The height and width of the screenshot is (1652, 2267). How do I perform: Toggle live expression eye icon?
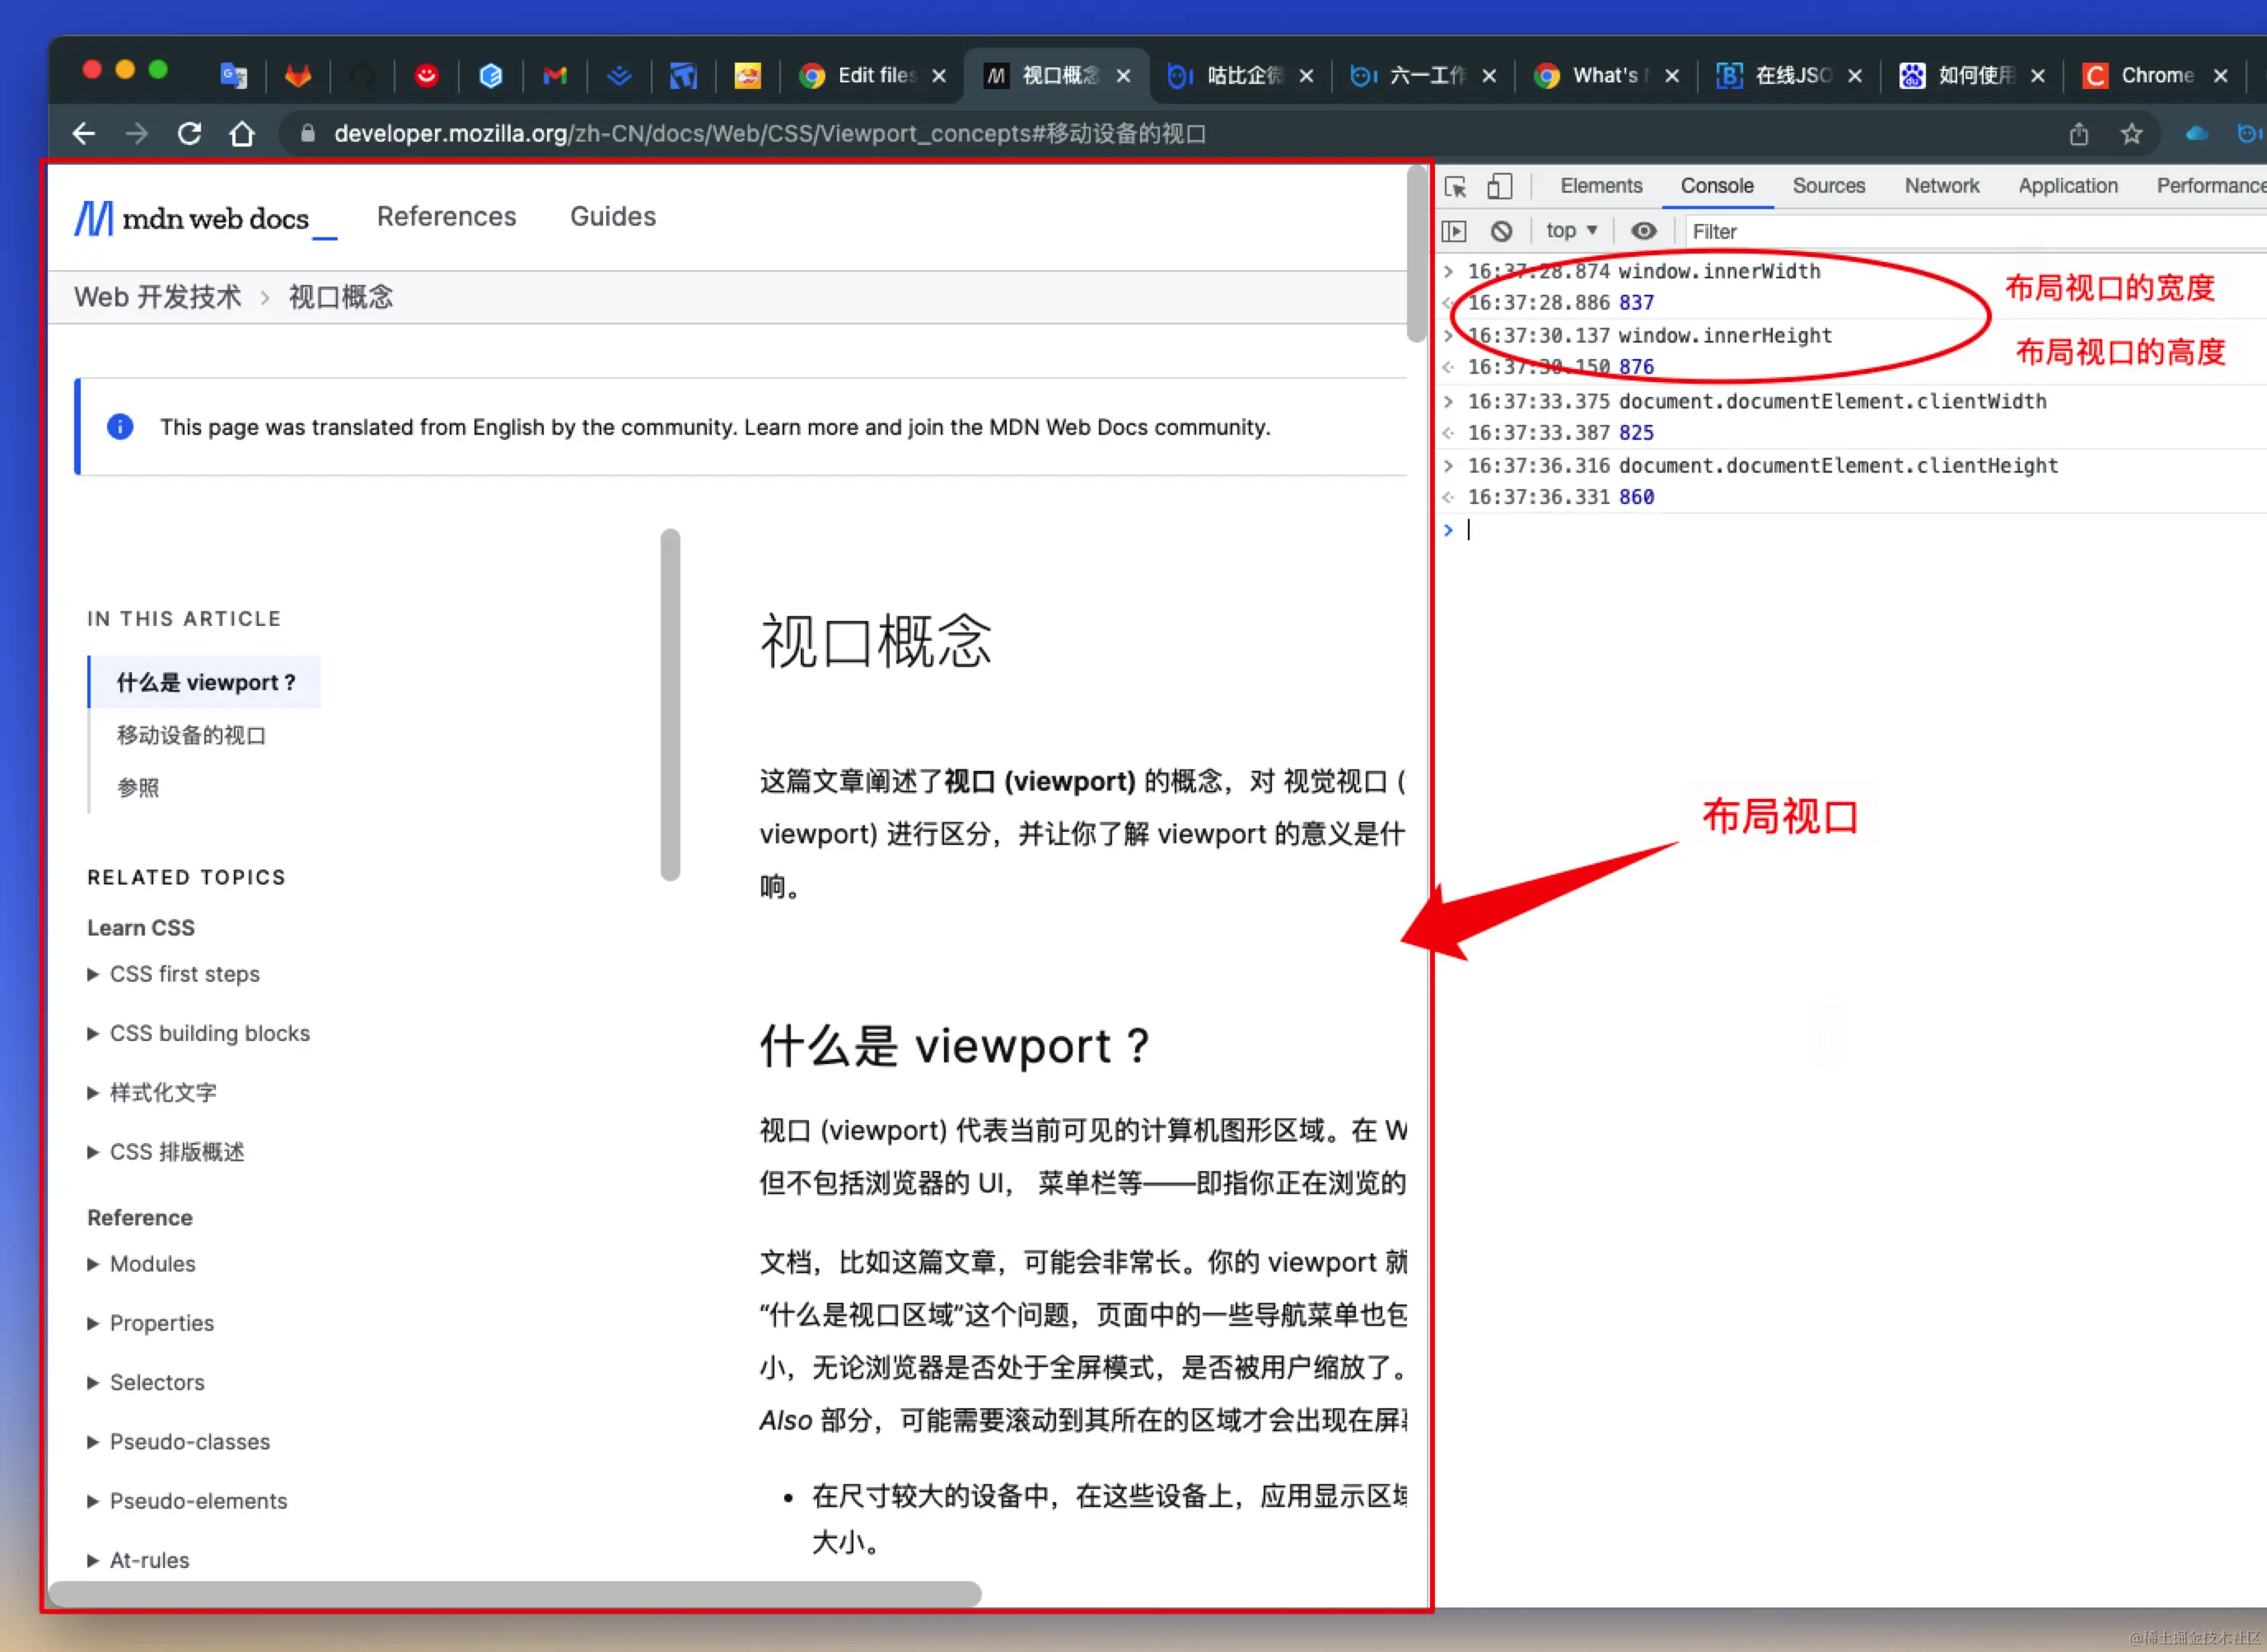1643,231
